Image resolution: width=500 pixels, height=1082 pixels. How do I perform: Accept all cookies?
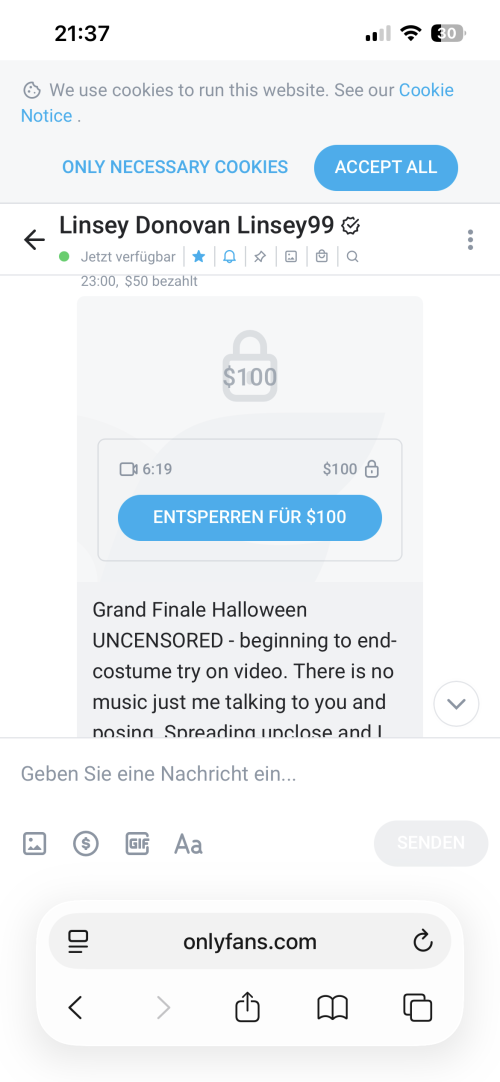coord(386,167)
